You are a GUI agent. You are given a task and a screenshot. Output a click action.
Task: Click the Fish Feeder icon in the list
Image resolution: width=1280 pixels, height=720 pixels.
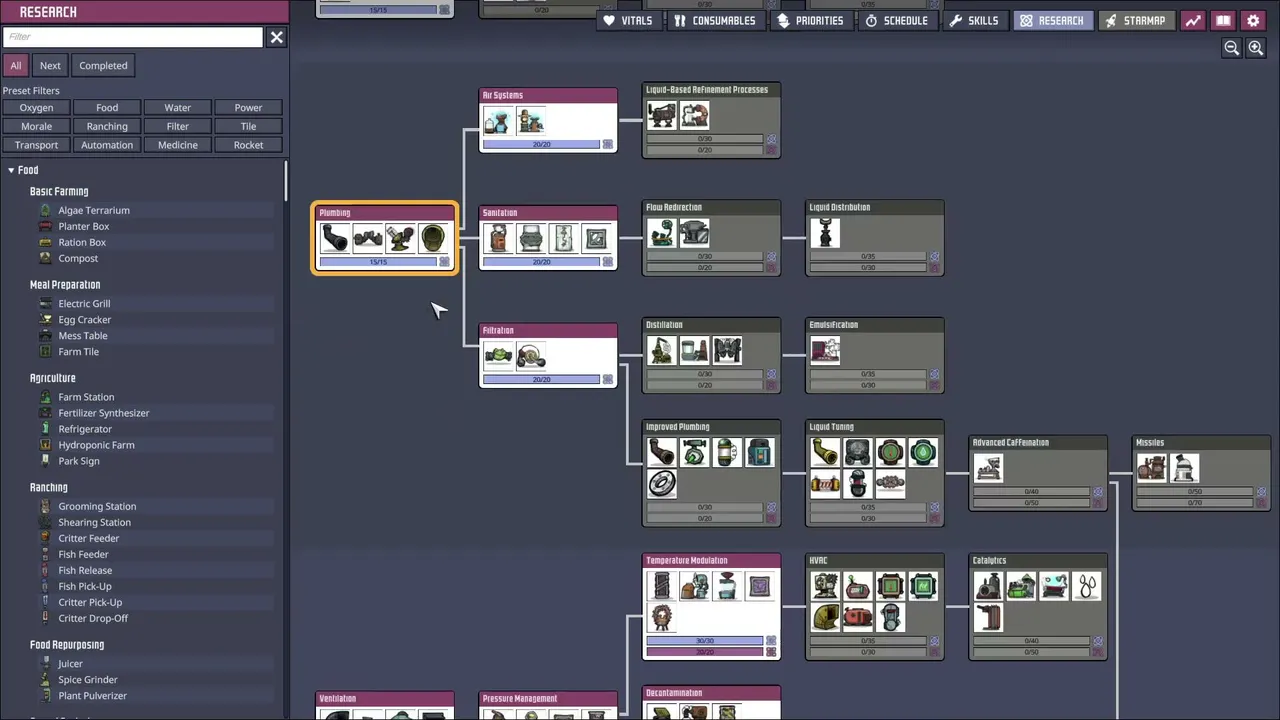(x=45, y=554)
